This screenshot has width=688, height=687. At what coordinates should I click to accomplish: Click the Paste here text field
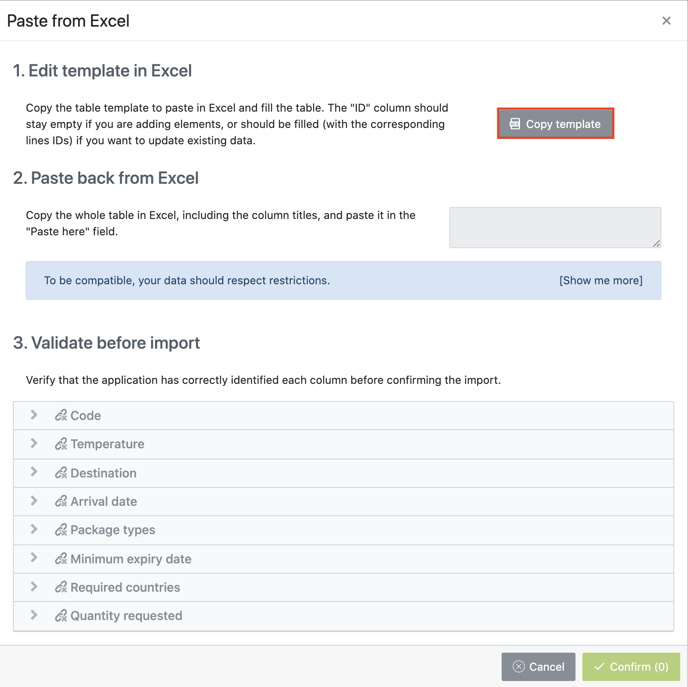point(554,227)
